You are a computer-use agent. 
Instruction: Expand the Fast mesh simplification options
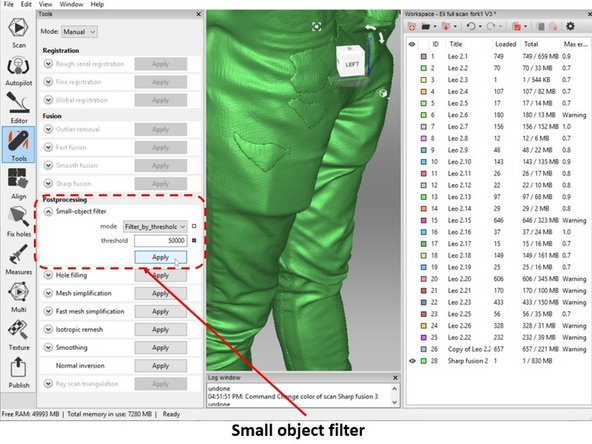click(48, 311)
